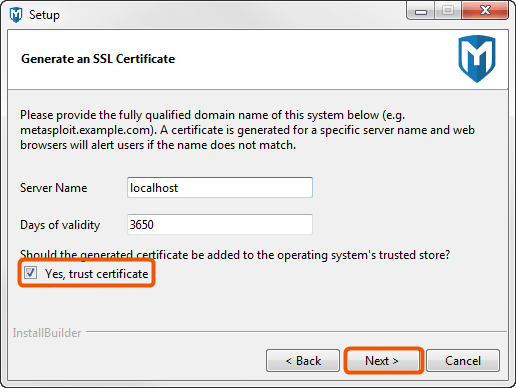Click the 'Days of validity' label
This screenshot has height=388, width=516.
pyautogui.click(x=60, y=225)
